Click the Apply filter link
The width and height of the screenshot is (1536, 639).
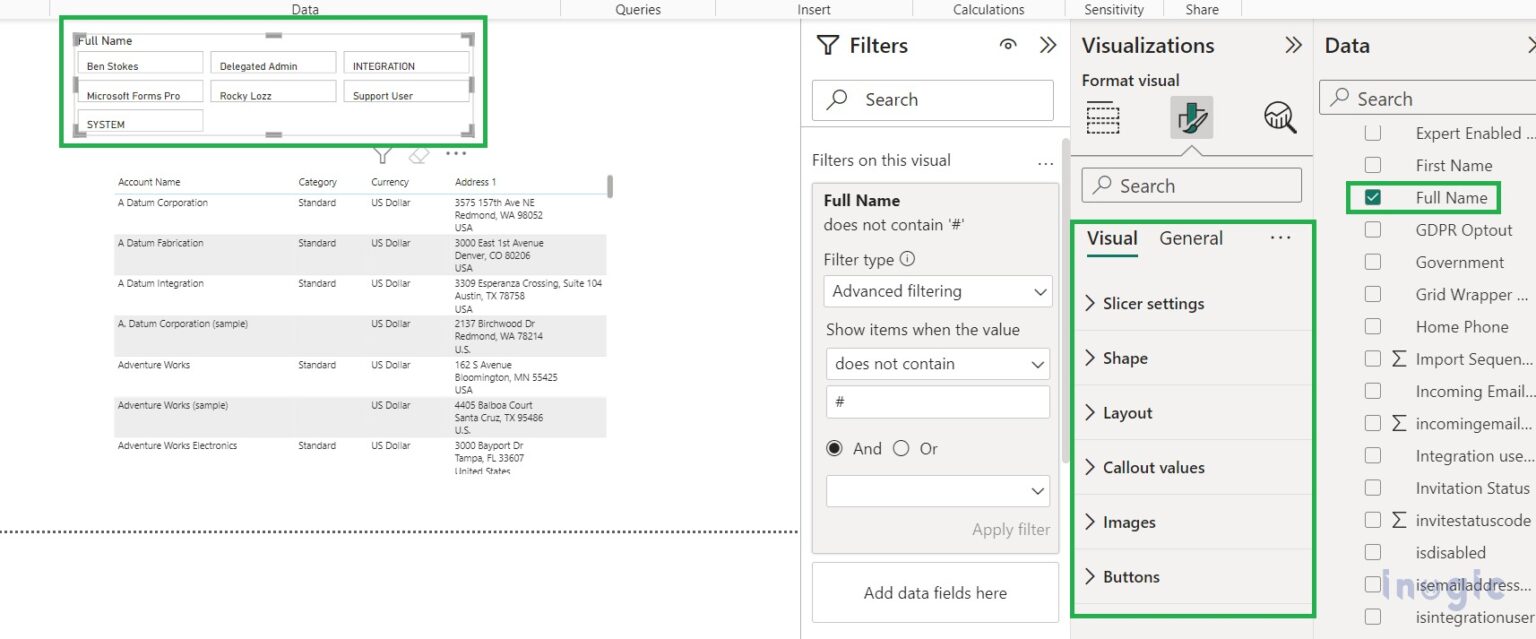[1010, 530]
